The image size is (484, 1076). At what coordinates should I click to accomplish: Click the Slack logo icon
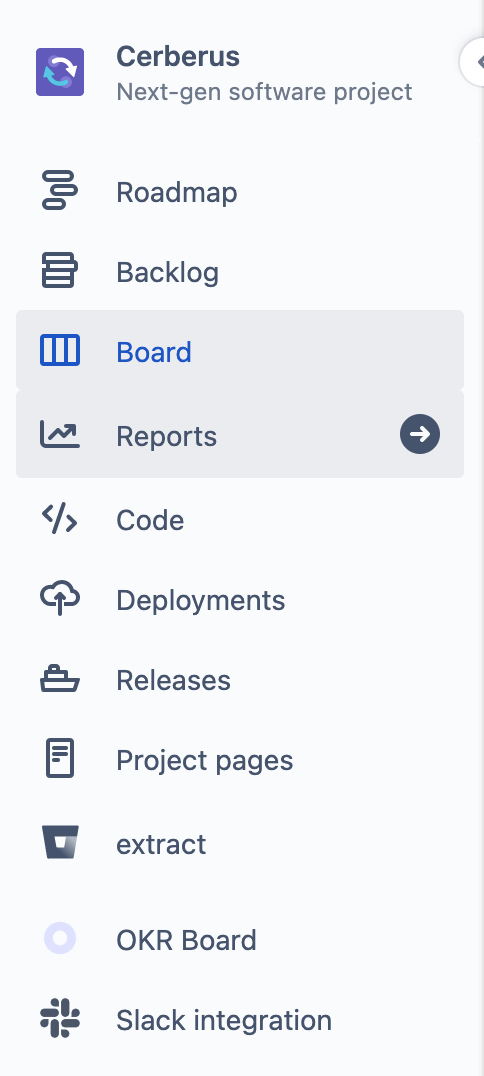(x=60, y=1019)
